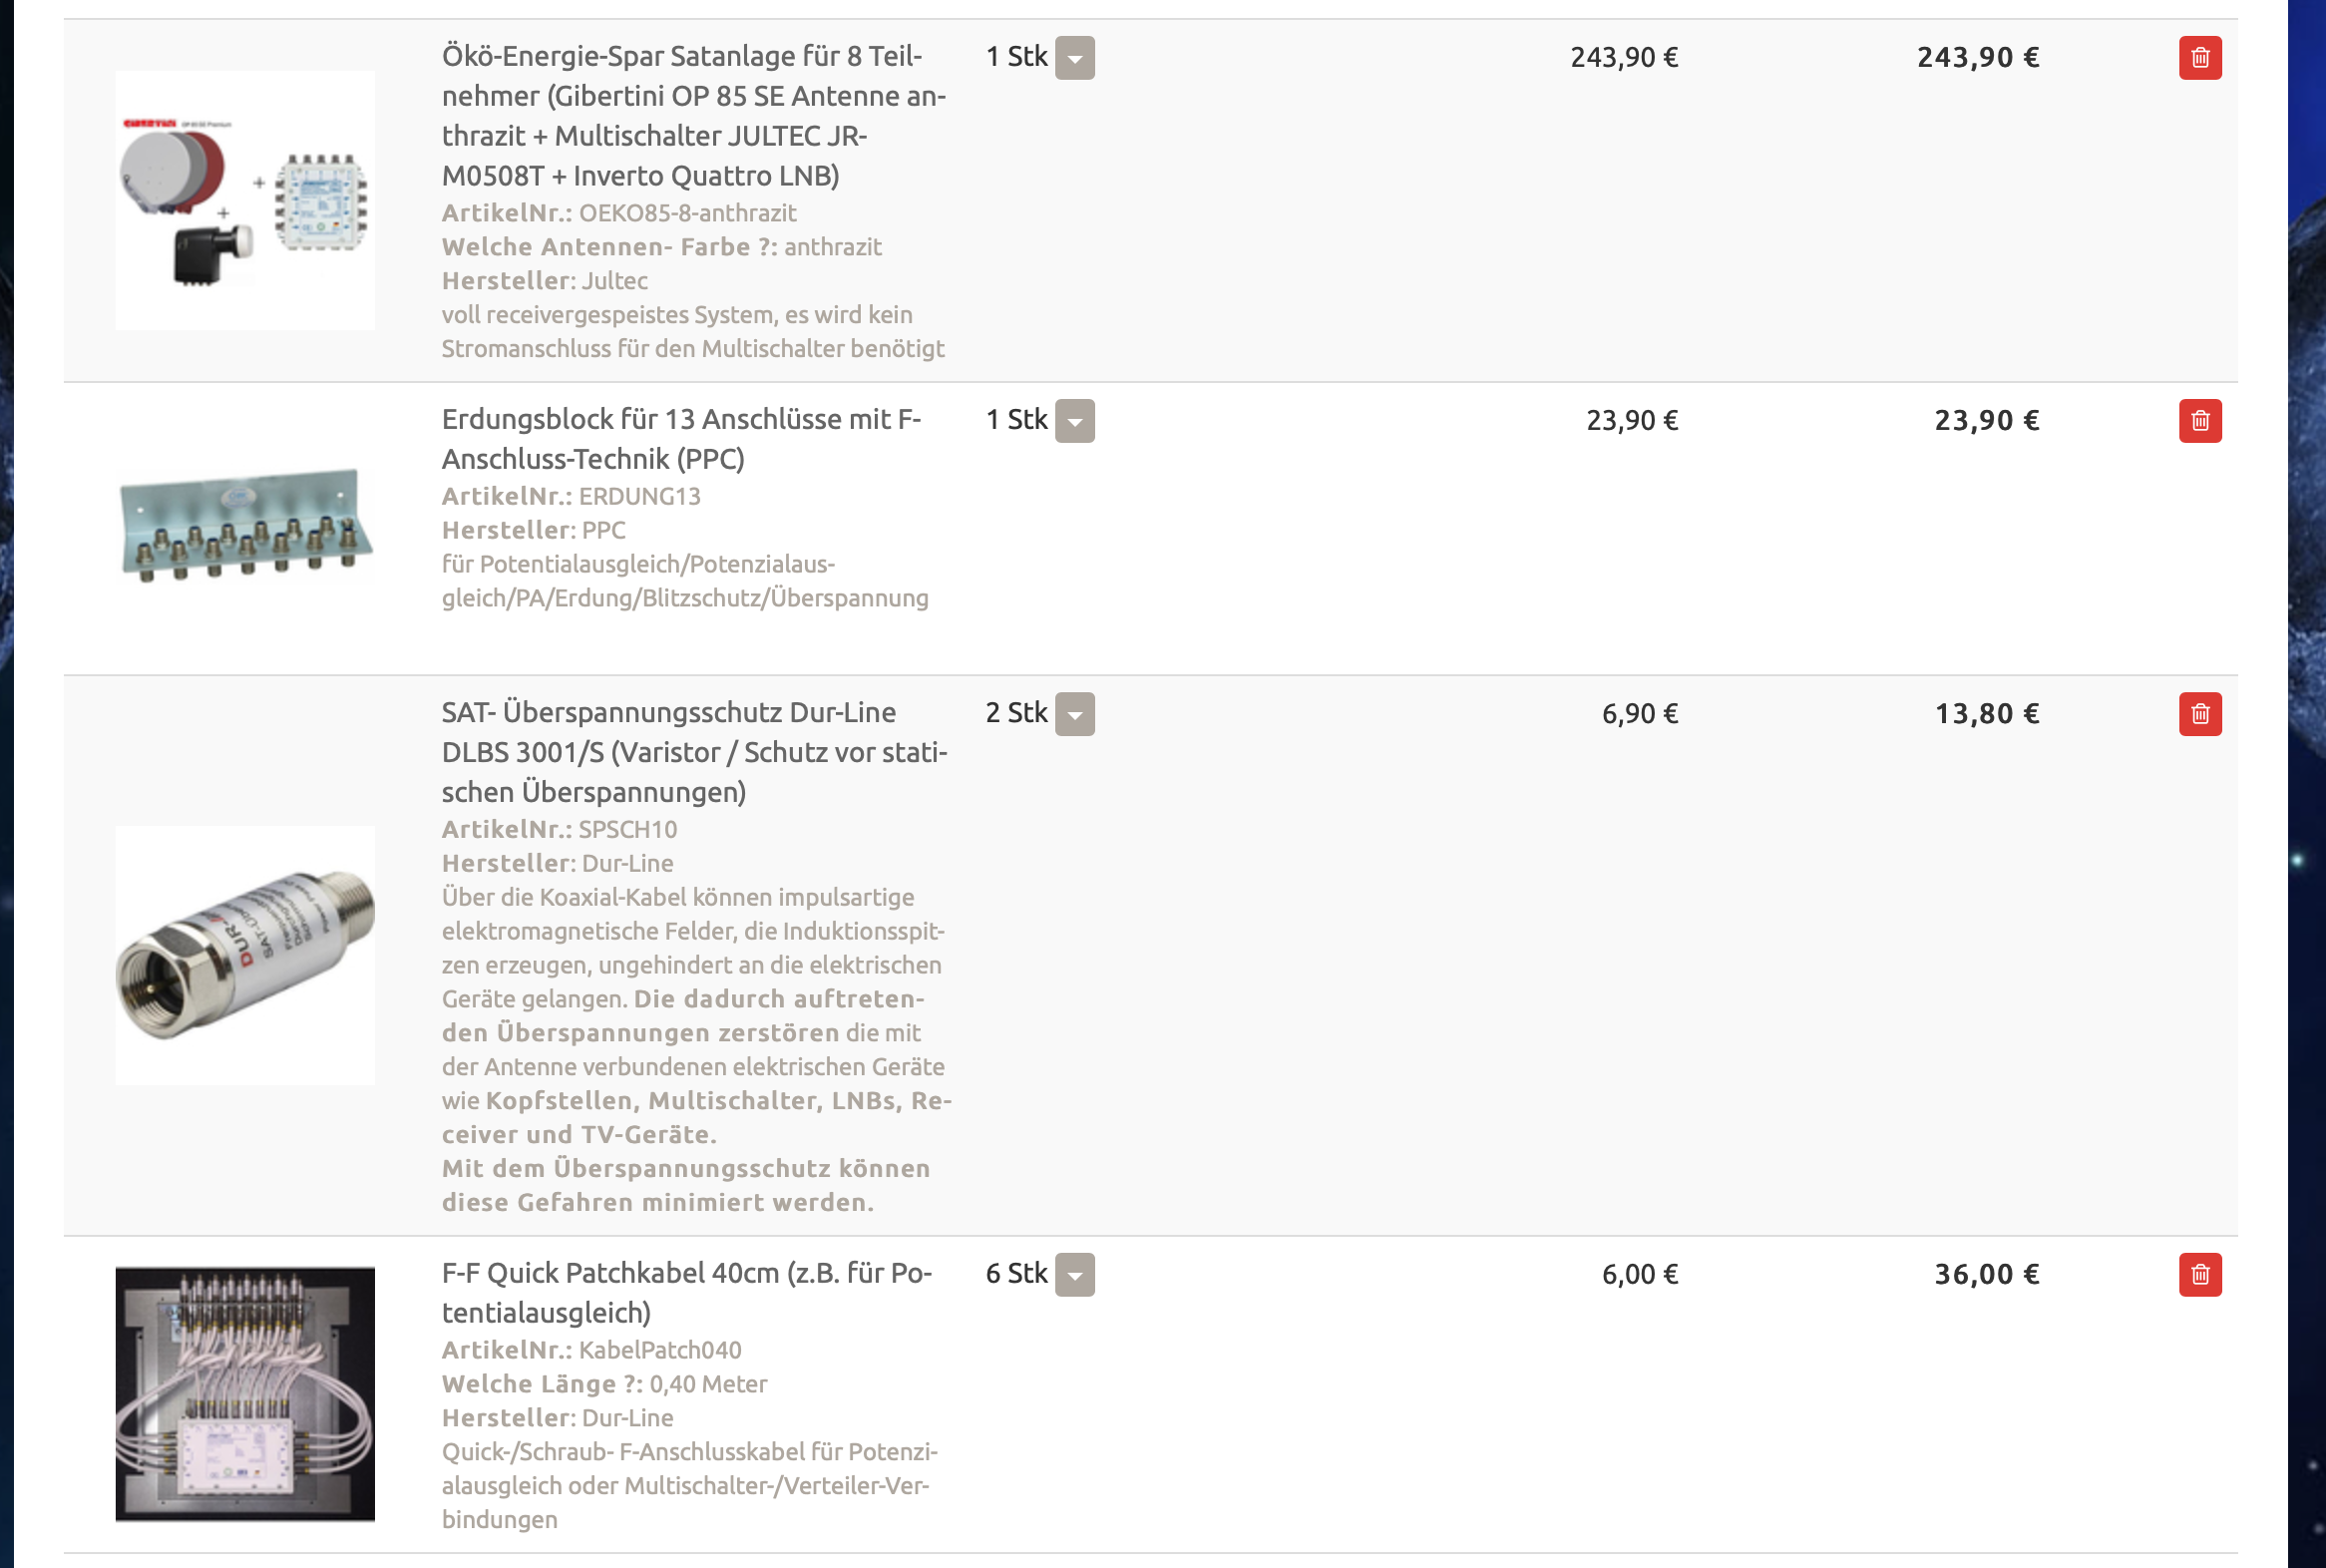Expand quantity dropdown for Erdungsblock

pos(1075,421)
